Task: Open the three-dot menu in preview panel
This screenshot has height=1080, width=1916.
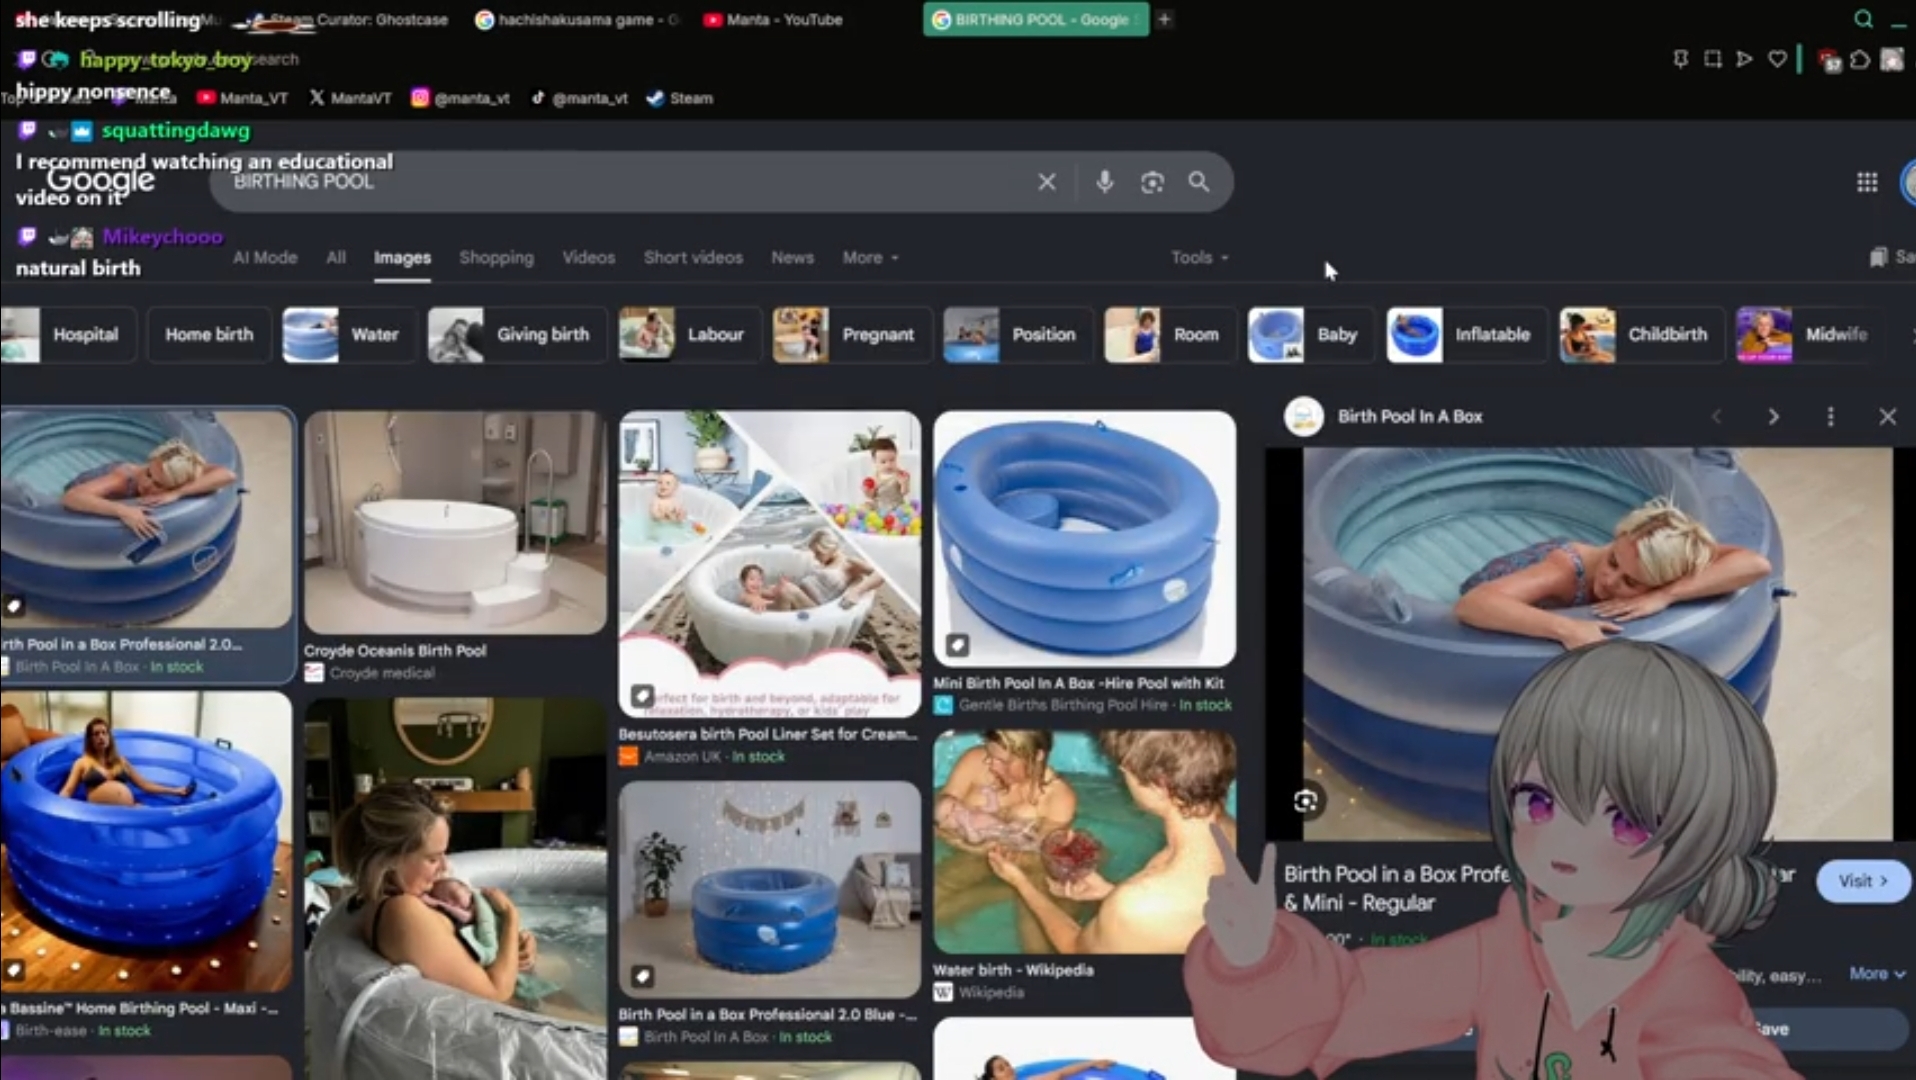Action: pos(1830,416)
